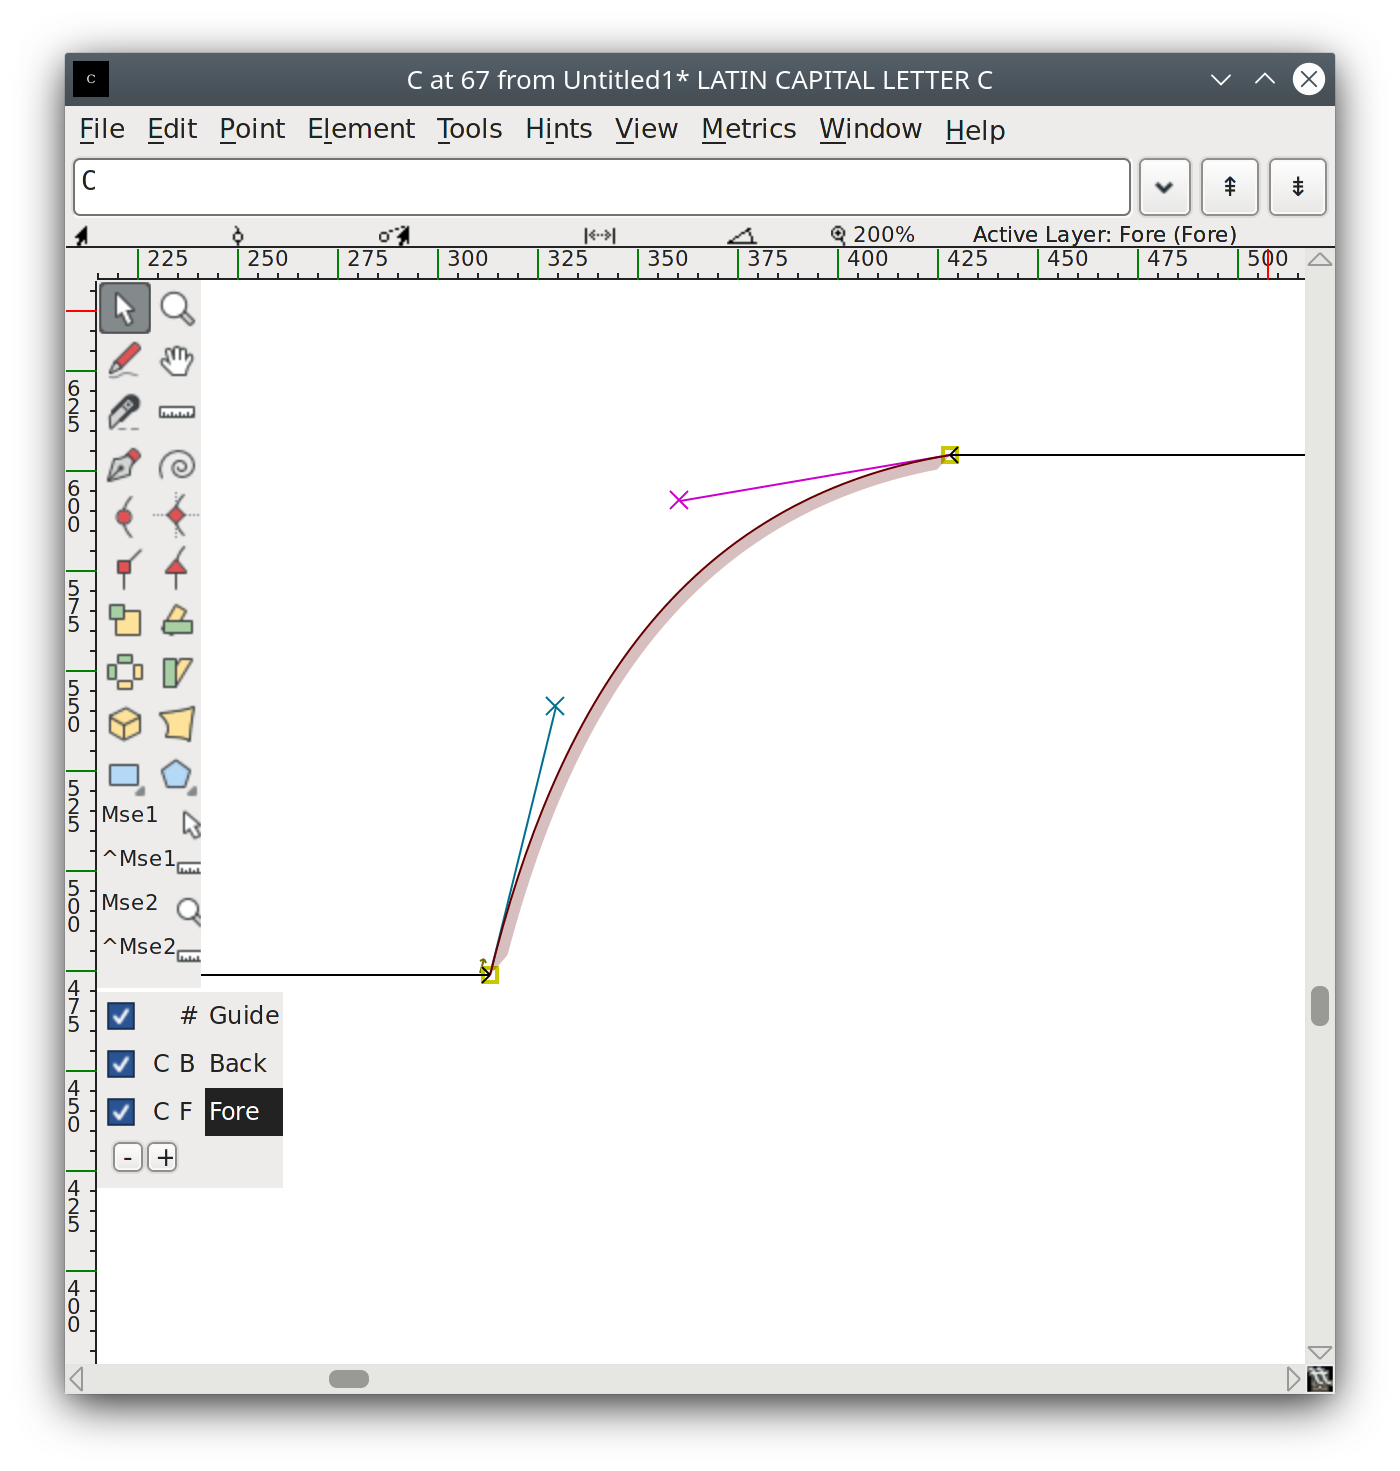This screenshot has width=1400, height=1471.
Task: Select the Pointer tool
Action: point(125,308)
